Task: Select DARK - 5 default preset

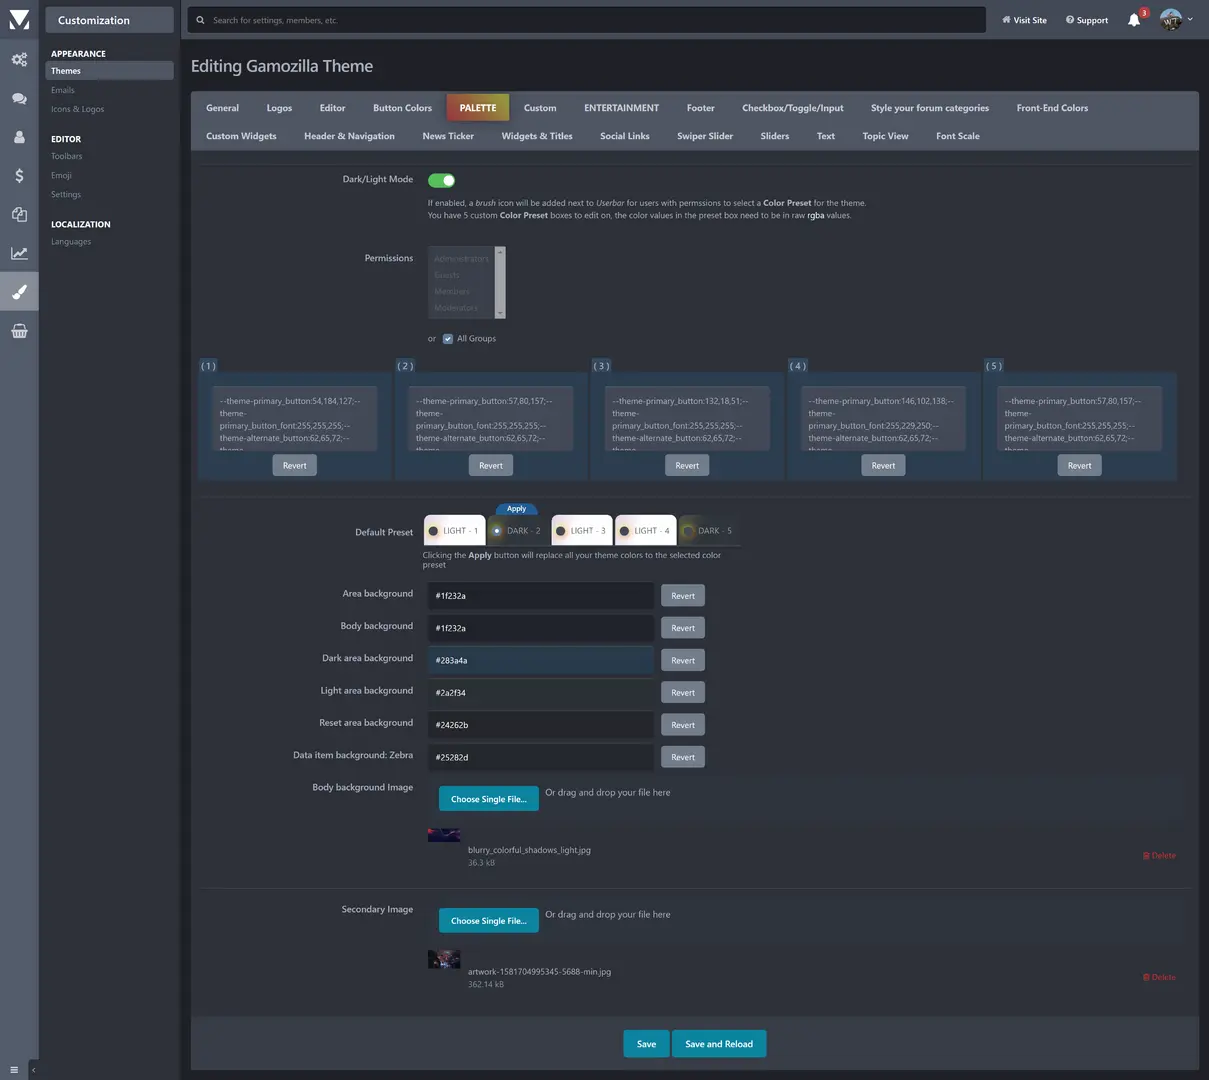Action: 708,531
